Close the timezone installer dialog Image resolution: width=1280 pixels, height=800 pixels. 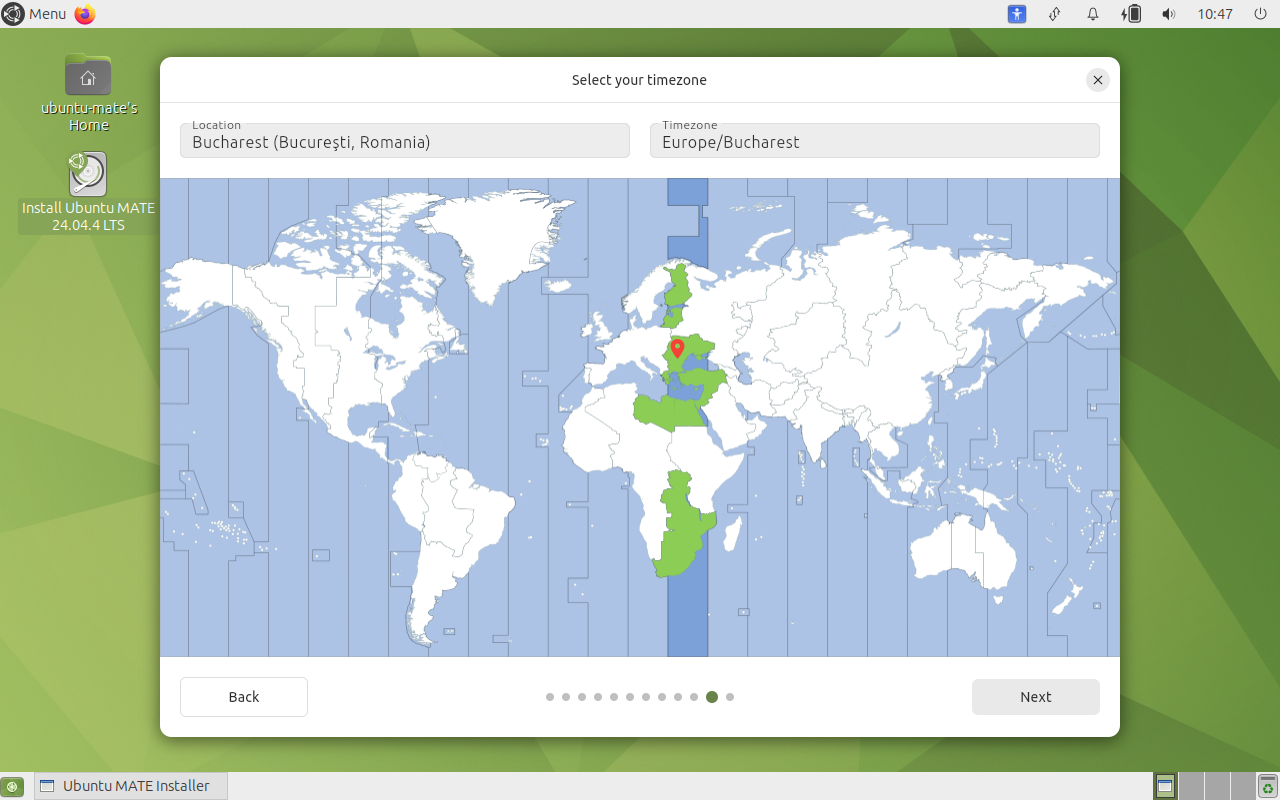1098,80
